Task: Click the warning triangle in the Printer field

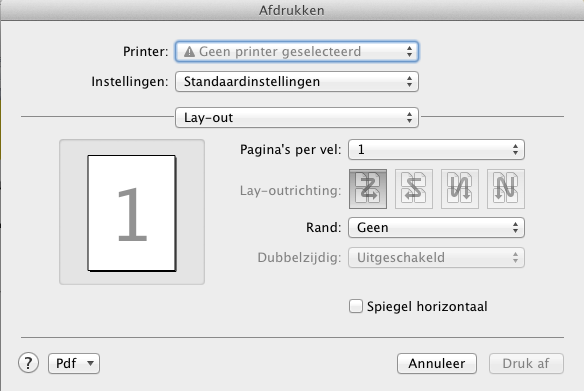Action: click(x=189, y=51)
